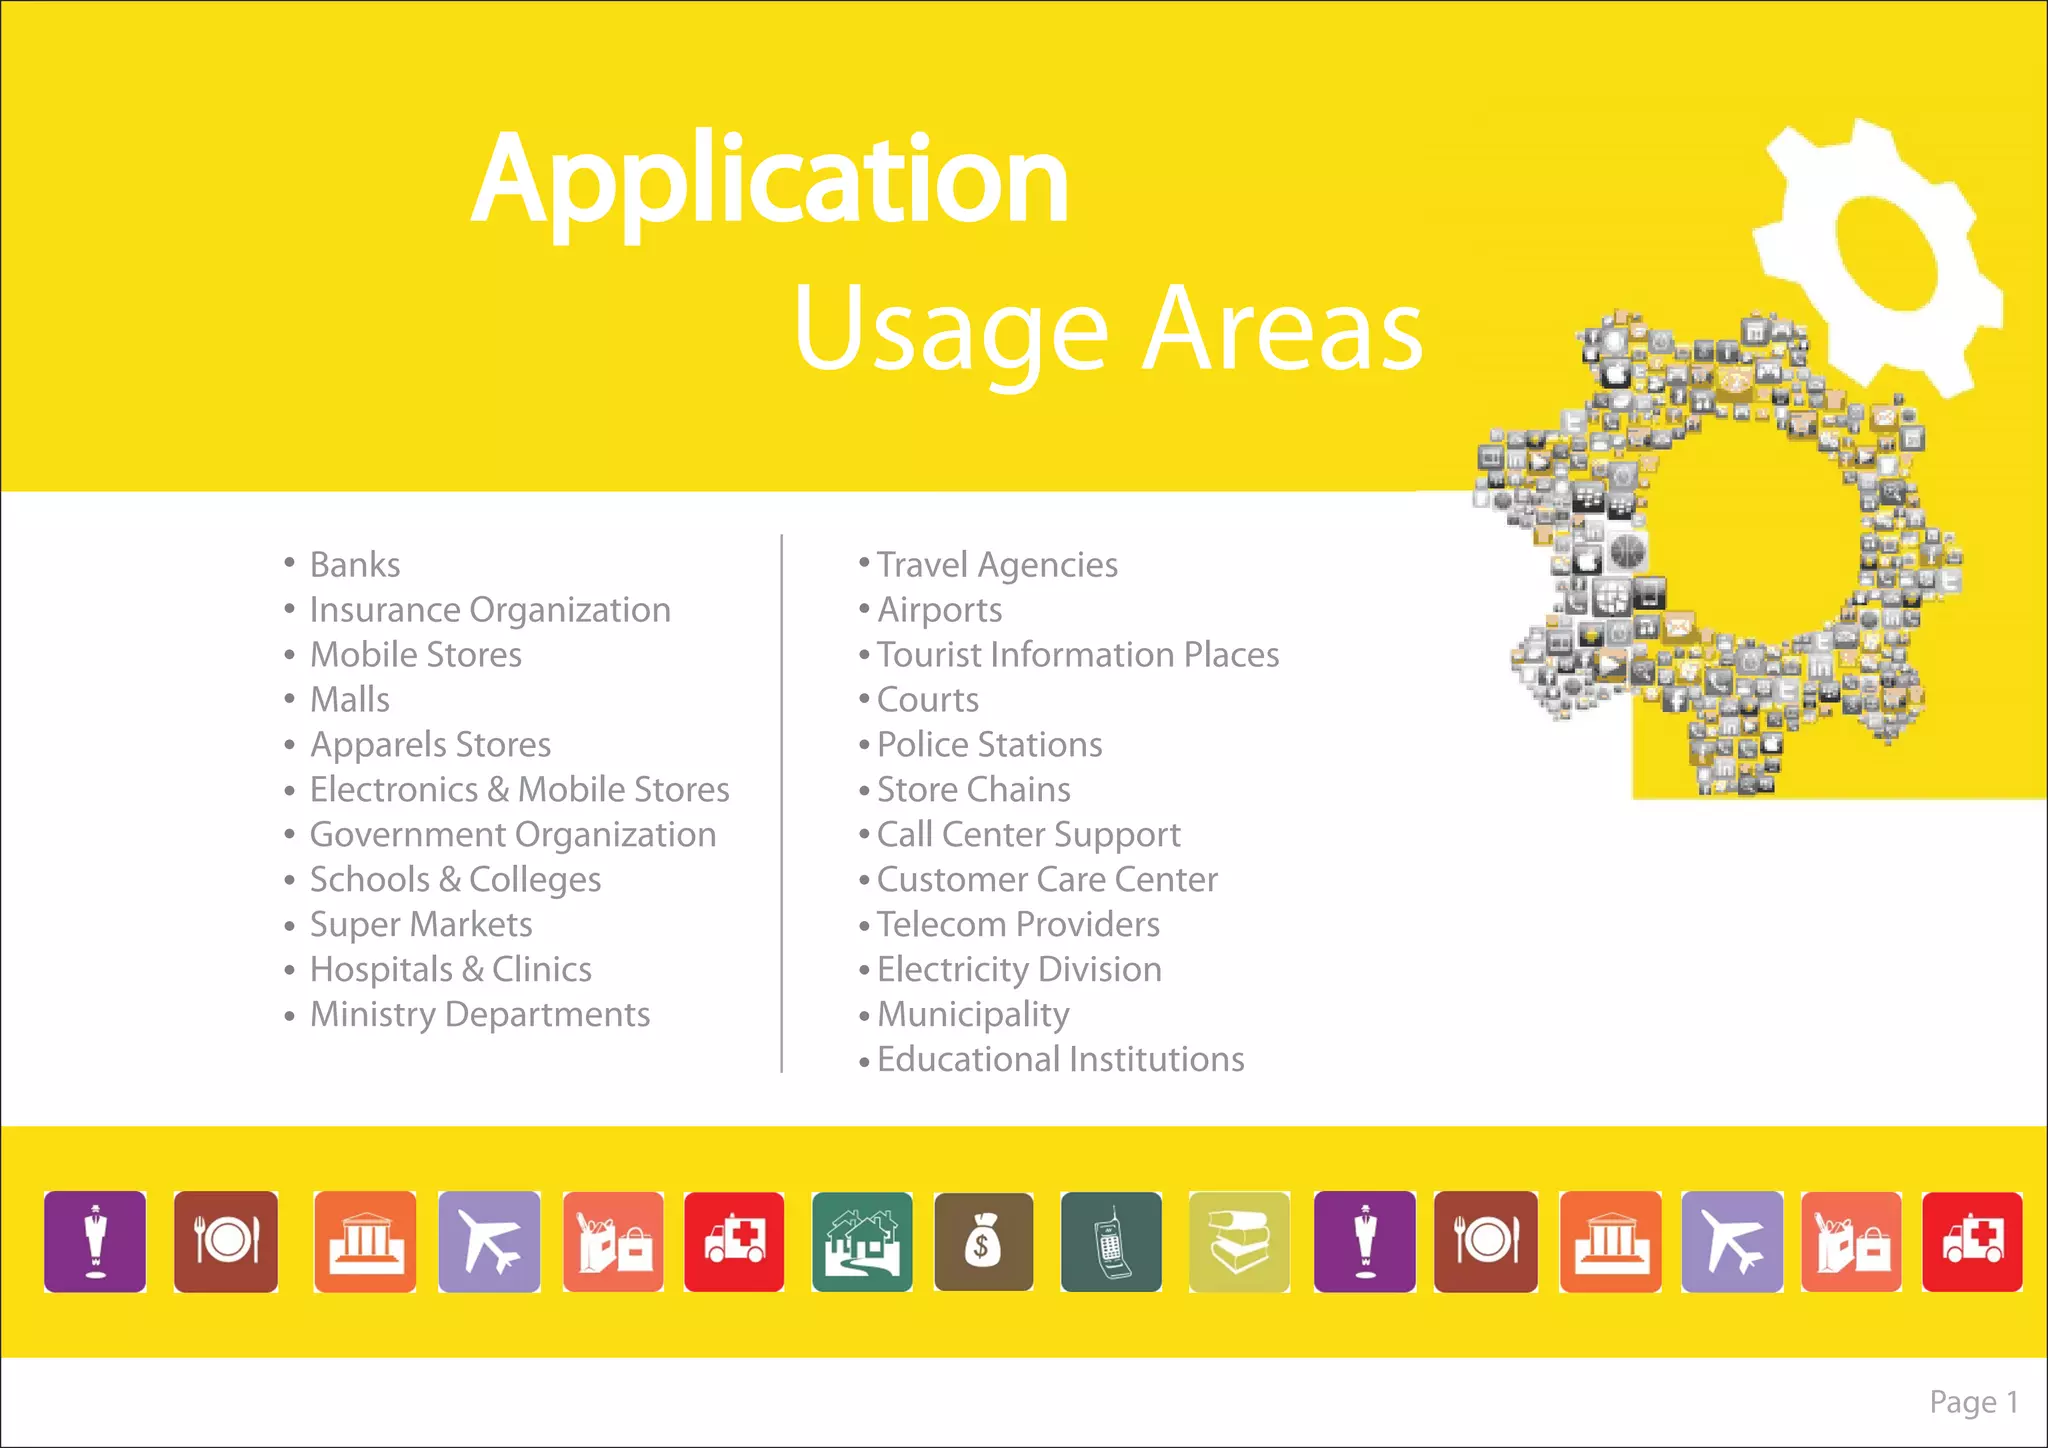Click the leftmost brown restaurant plate icon
This screenshot has height=1448, width=2048.
tap(226, 1242)
